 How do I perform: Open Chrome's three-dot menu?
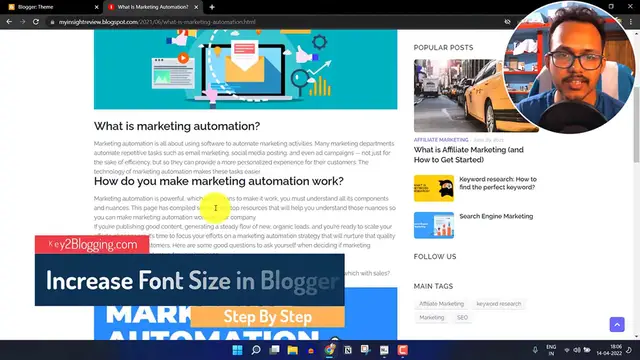tap(631, 22)
